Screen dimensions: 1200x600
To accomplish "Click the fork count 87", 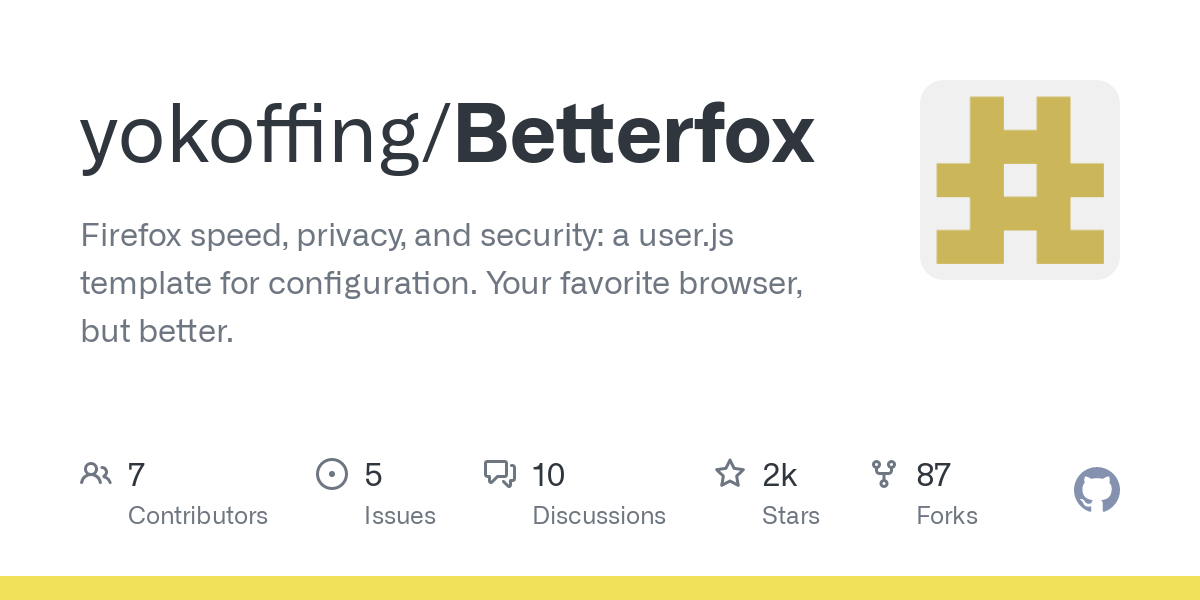I will [934, 474].
